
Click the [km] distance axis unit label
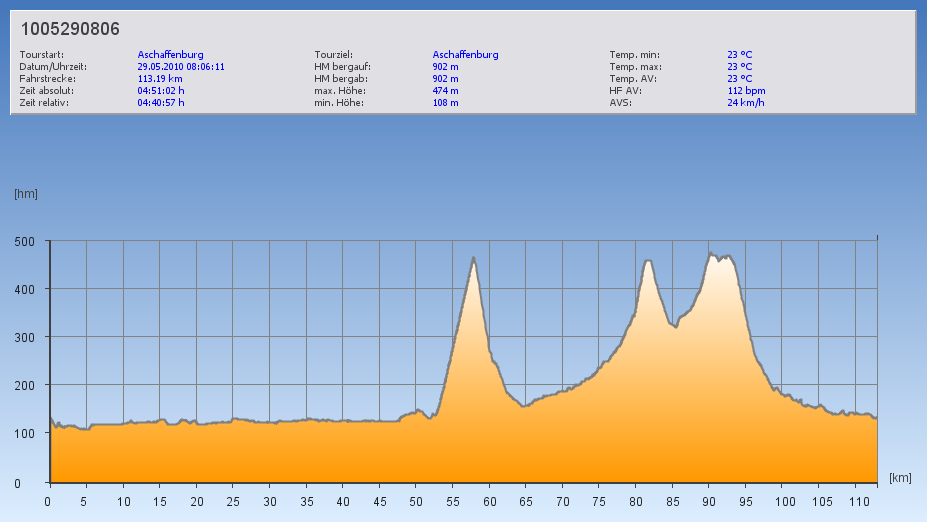pyautogui.click(x=899, y=479)
